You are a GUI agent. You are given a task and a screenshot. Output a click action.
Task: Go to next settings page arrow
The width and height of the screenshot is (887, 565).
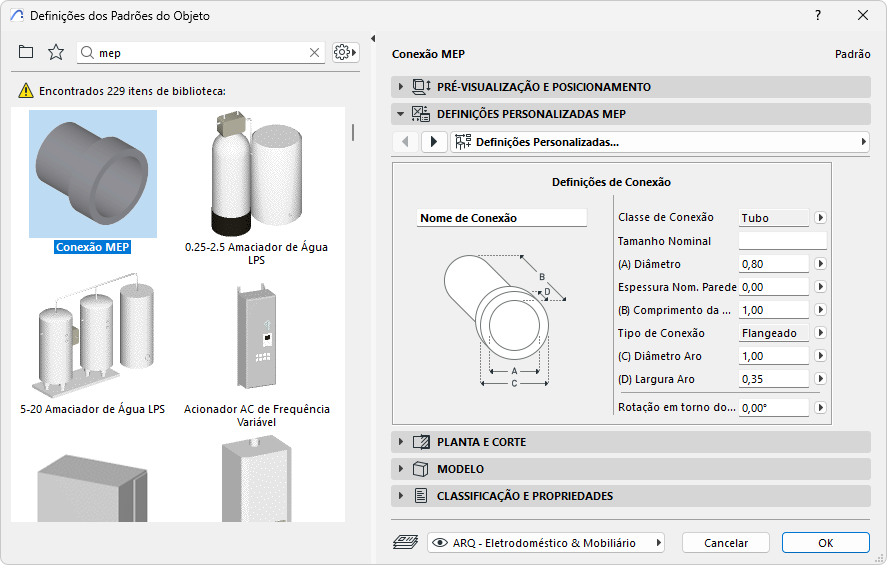[433, 142]
